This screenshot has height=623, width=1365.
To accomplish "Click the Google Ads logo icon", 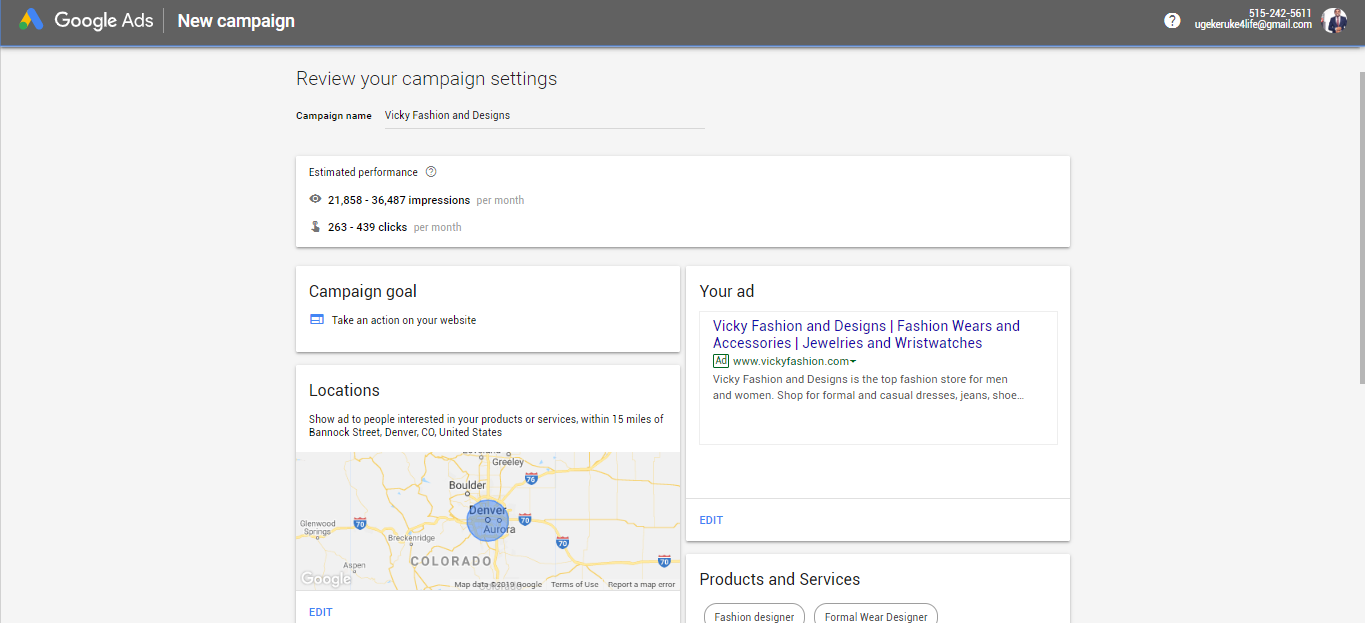I will [x=31, y=20].
